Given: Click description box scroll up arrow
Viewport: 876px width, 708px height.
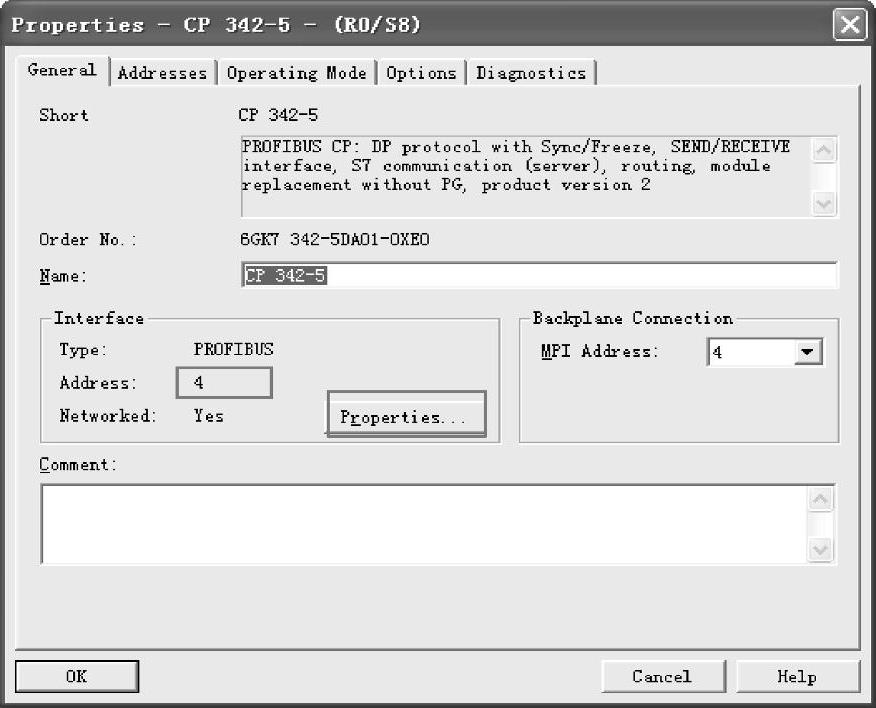Looking at the screenshot, I should (824, 150).
